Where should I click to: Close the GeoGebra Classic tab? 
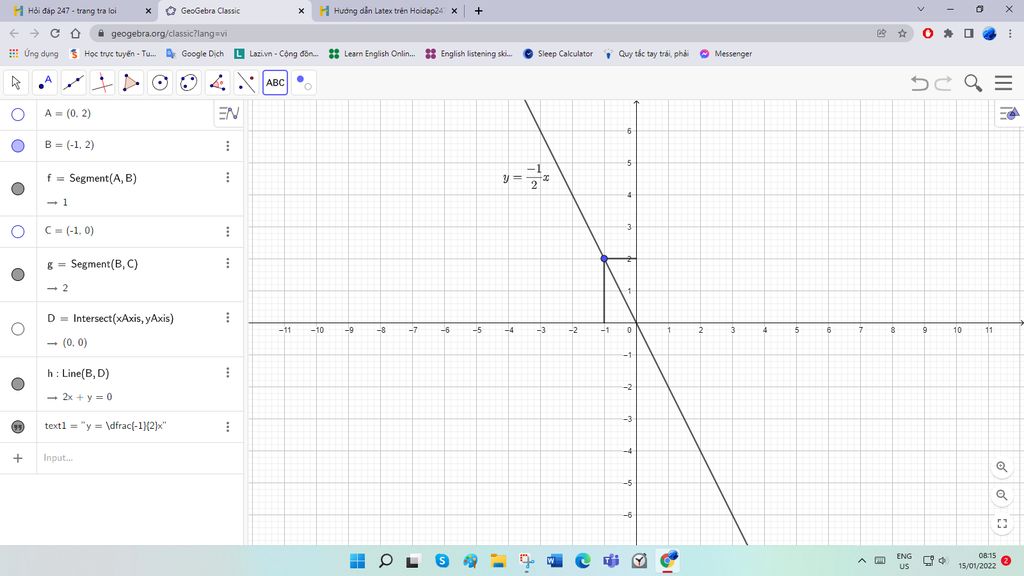(x=301, y=10)
